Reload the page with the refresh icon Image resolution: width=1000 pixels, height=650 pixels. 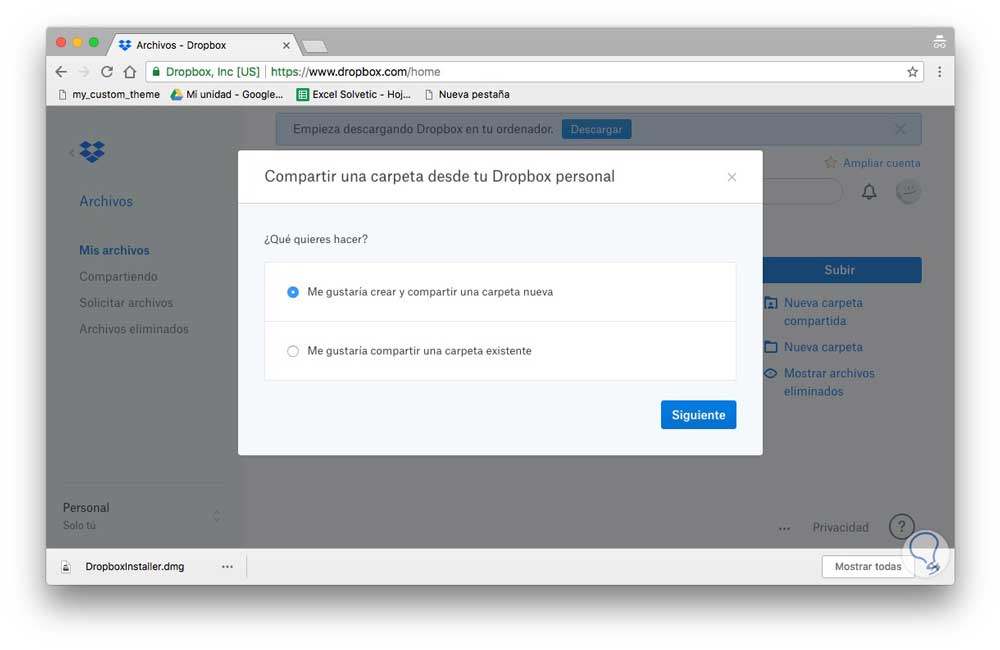point(107,71)
